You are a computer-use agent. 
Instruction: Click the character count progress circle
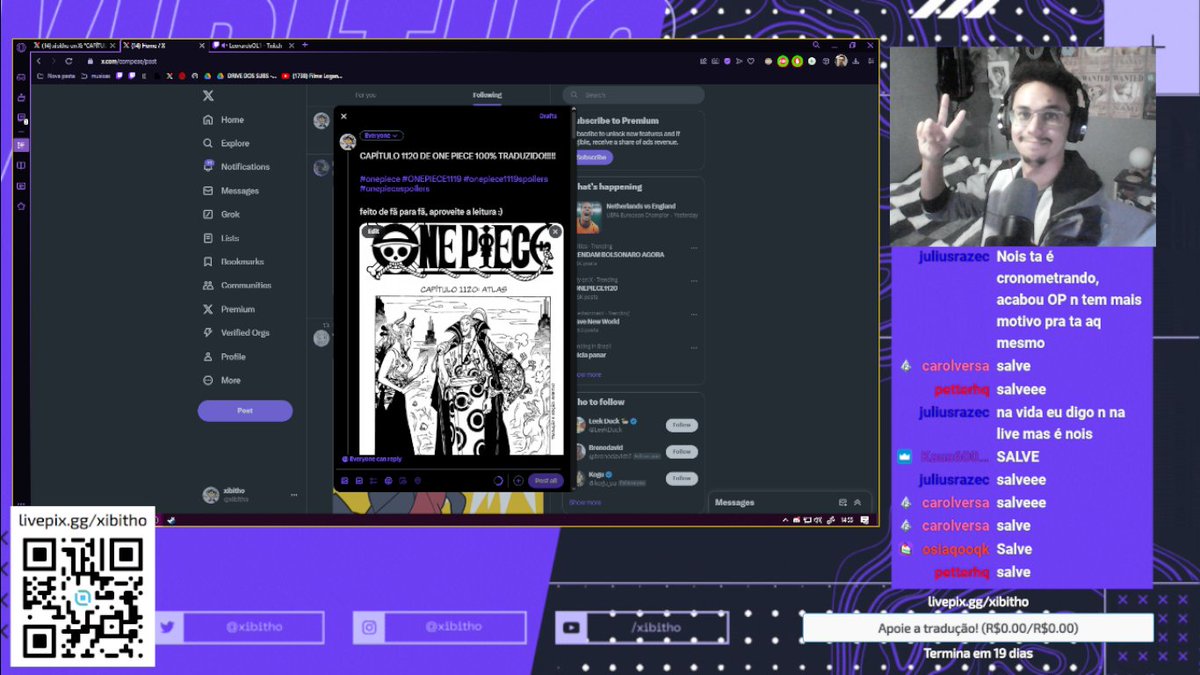coord(498,481)
